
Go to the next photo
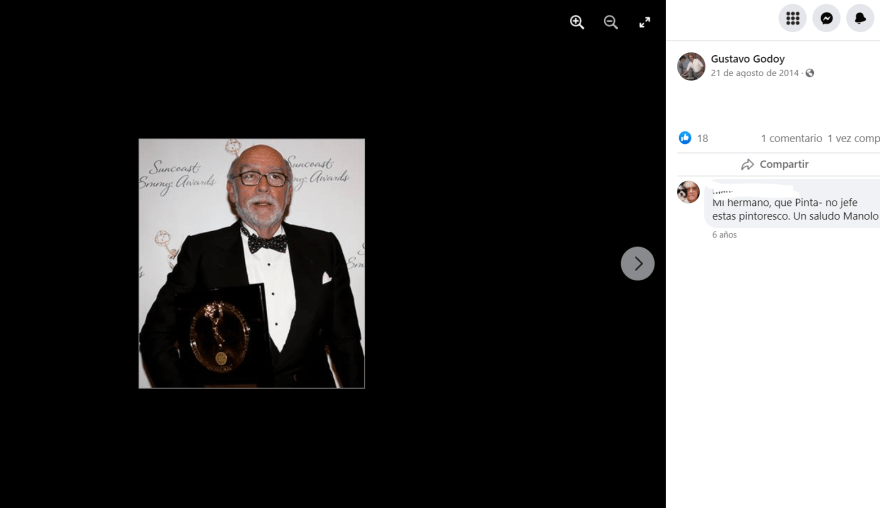point(638,264)
